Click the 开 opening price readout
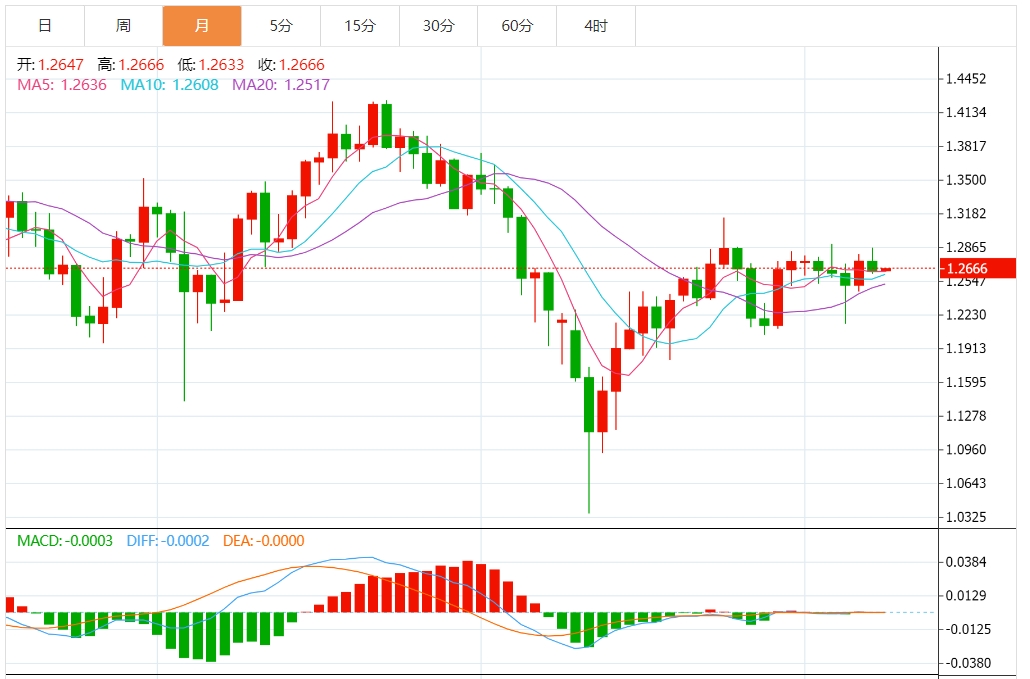Image resolution: width=1030 pixels, height=679 pixels. (51, 64)
